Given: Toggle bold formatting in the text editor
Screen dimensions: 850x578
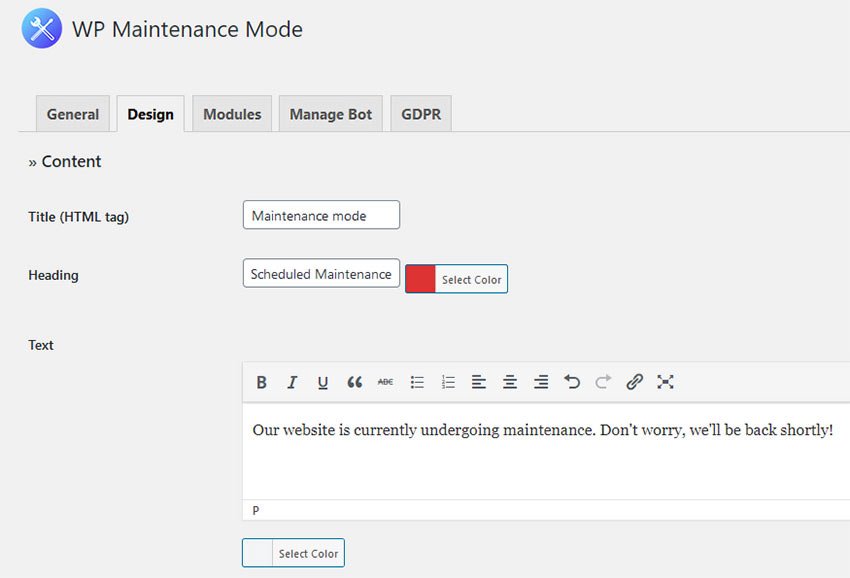Looking at the screenshot, I should point(261,382).
